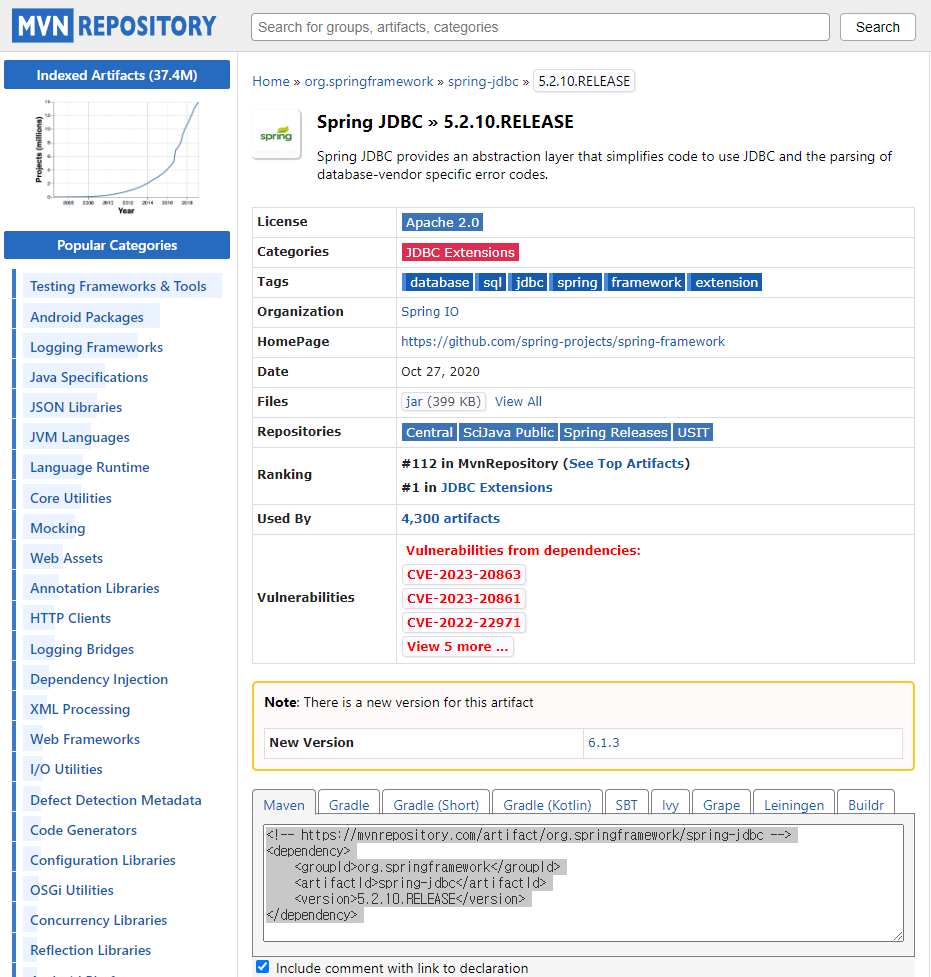Click View All files link
Screen dimensions: 931x977
coord(518,402)
